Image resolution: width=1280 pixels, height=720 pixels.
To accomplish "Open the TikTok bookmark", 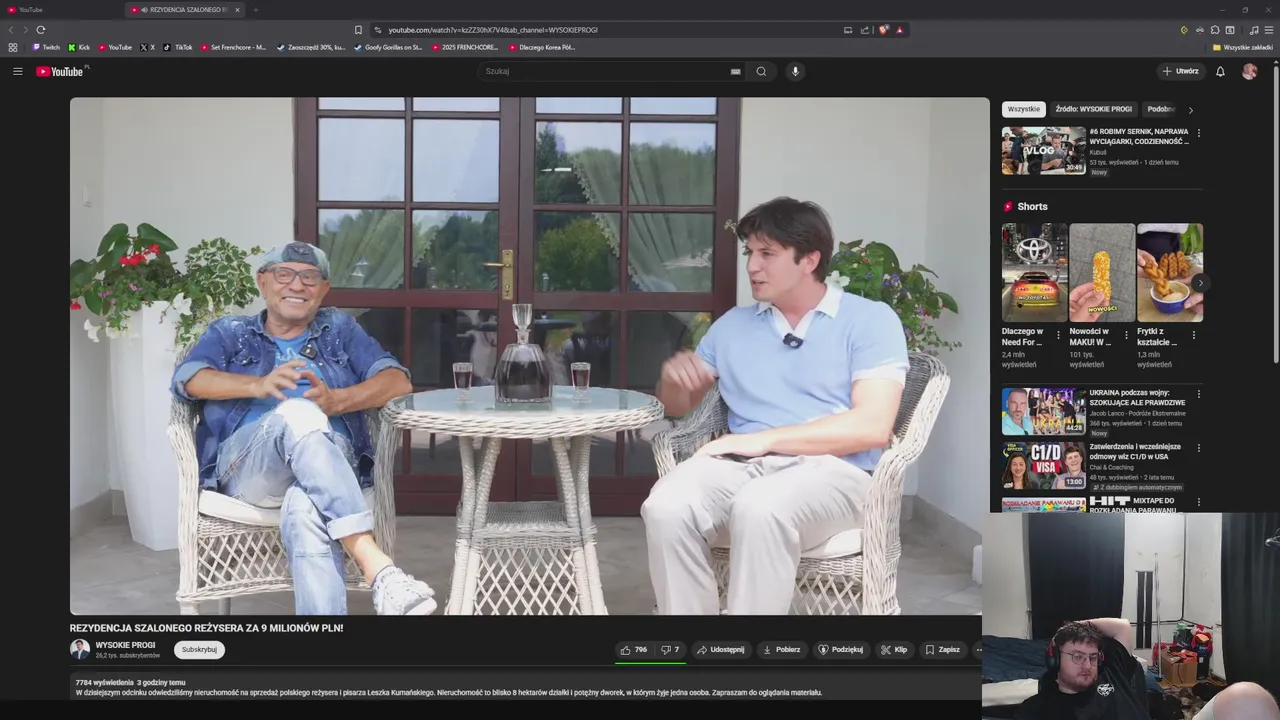I will click(178, 47).
